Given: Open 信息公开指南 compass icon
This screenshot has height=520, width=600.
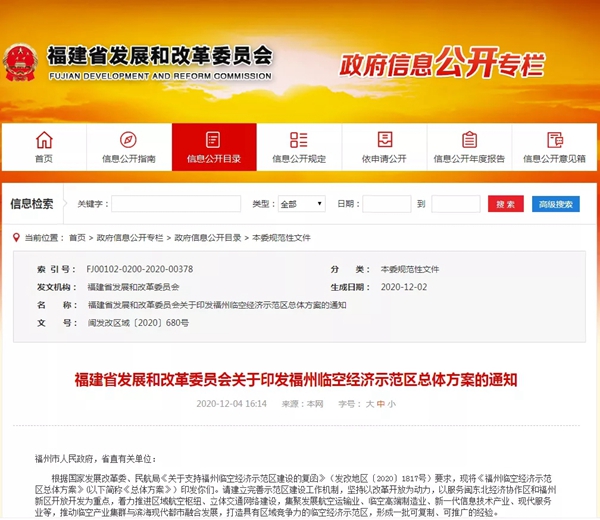Looking at the screenshot, I should tap(128, 140).
